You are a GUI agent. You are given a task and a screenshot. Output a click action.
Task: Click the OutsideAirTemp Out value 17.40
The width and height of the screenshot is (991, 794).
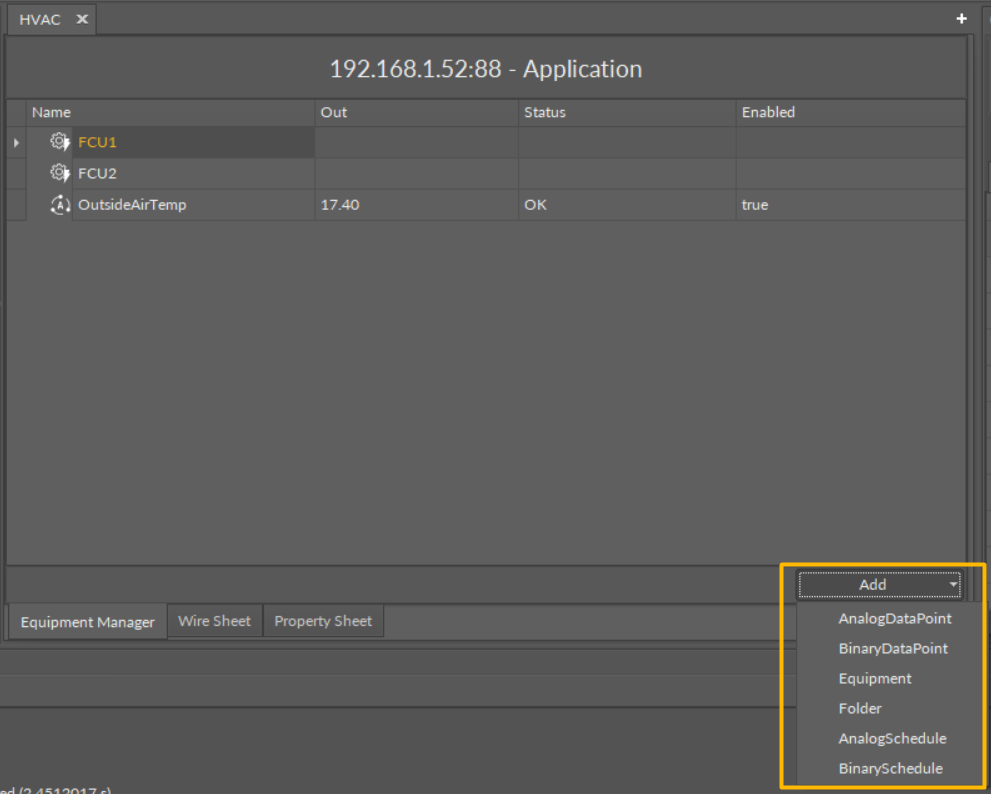(340, 205)
